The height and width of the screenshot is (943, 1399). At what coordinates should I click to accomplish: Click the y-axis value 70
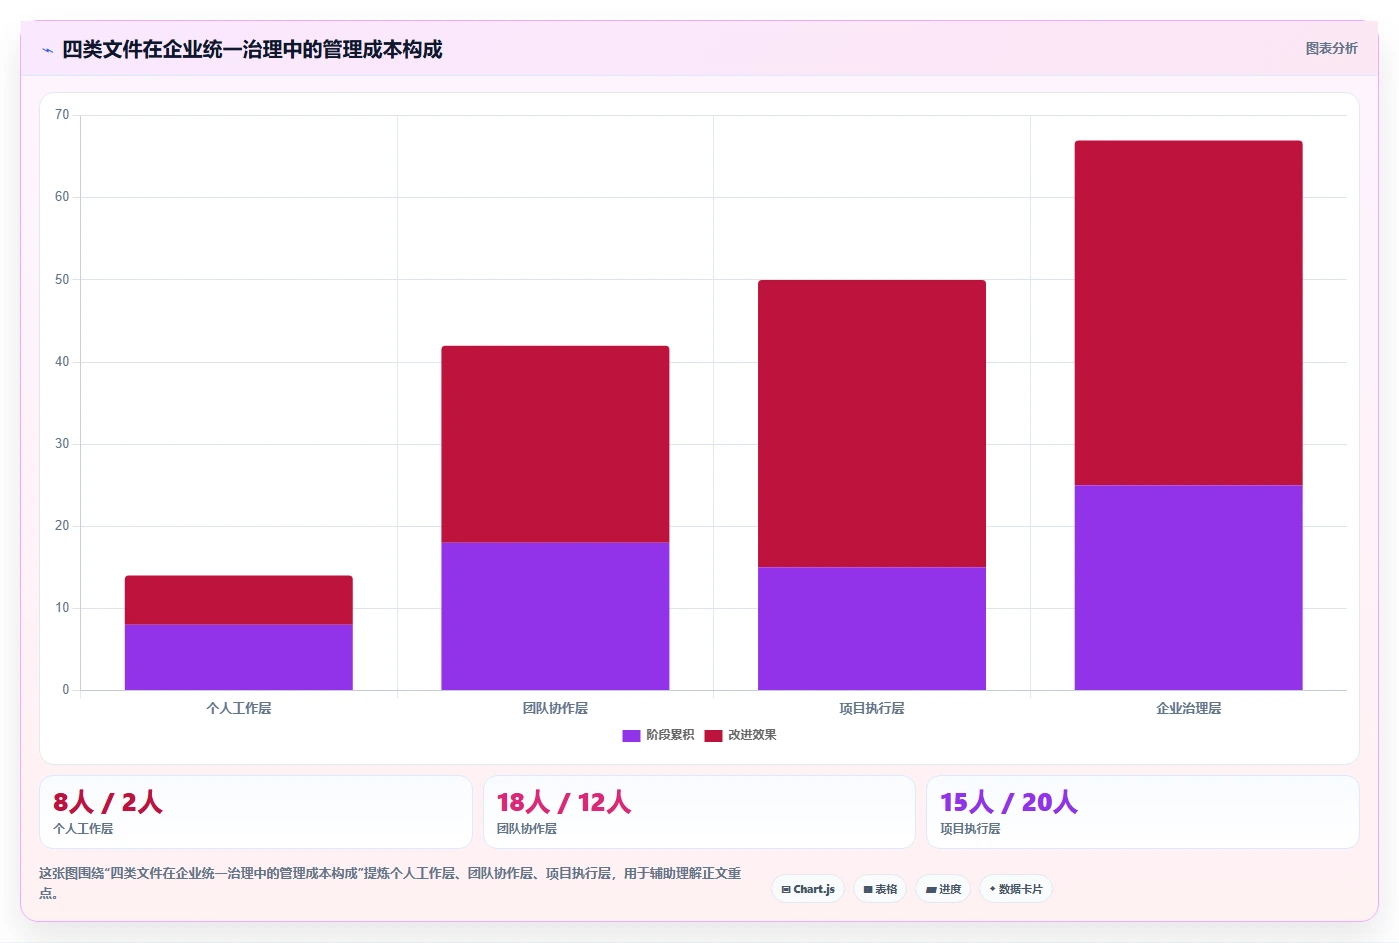(62, 115)
